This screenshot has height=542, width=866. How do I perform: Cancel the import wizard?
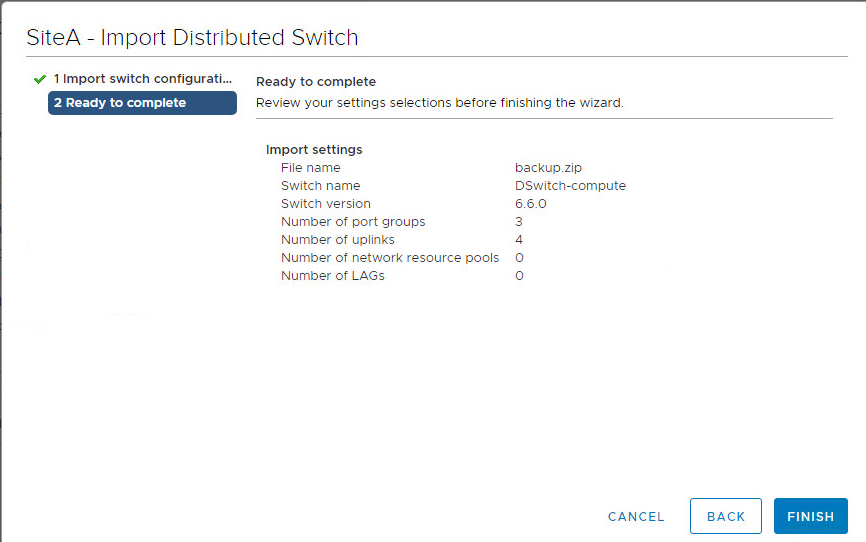636,517
